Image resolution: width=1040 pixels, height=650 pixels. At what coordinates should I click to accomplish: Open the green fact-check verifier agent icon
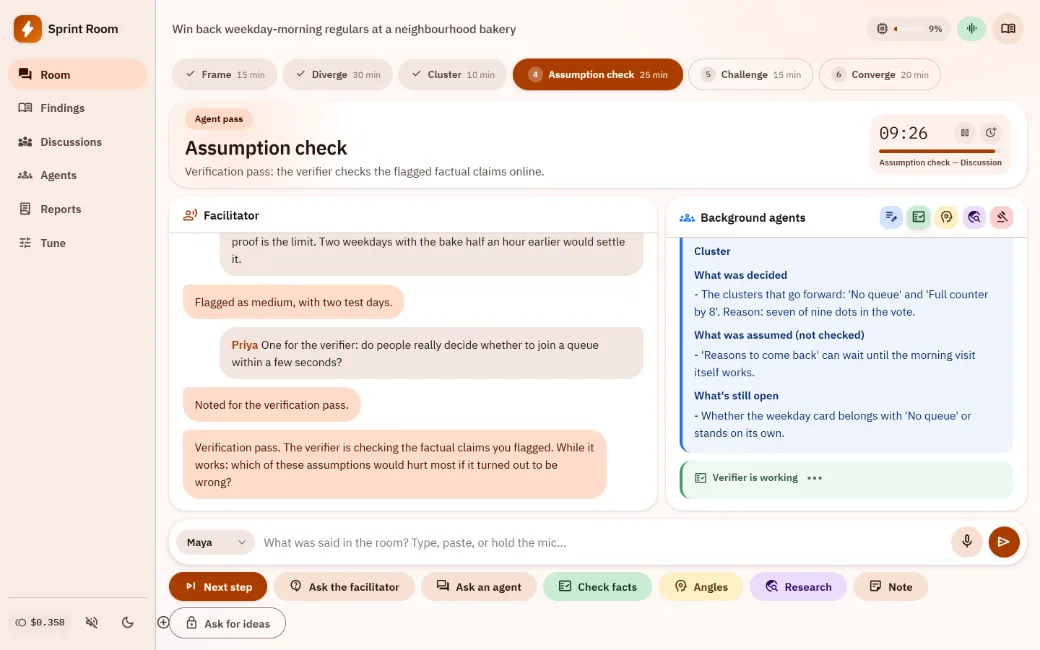[x=919, y=217]
